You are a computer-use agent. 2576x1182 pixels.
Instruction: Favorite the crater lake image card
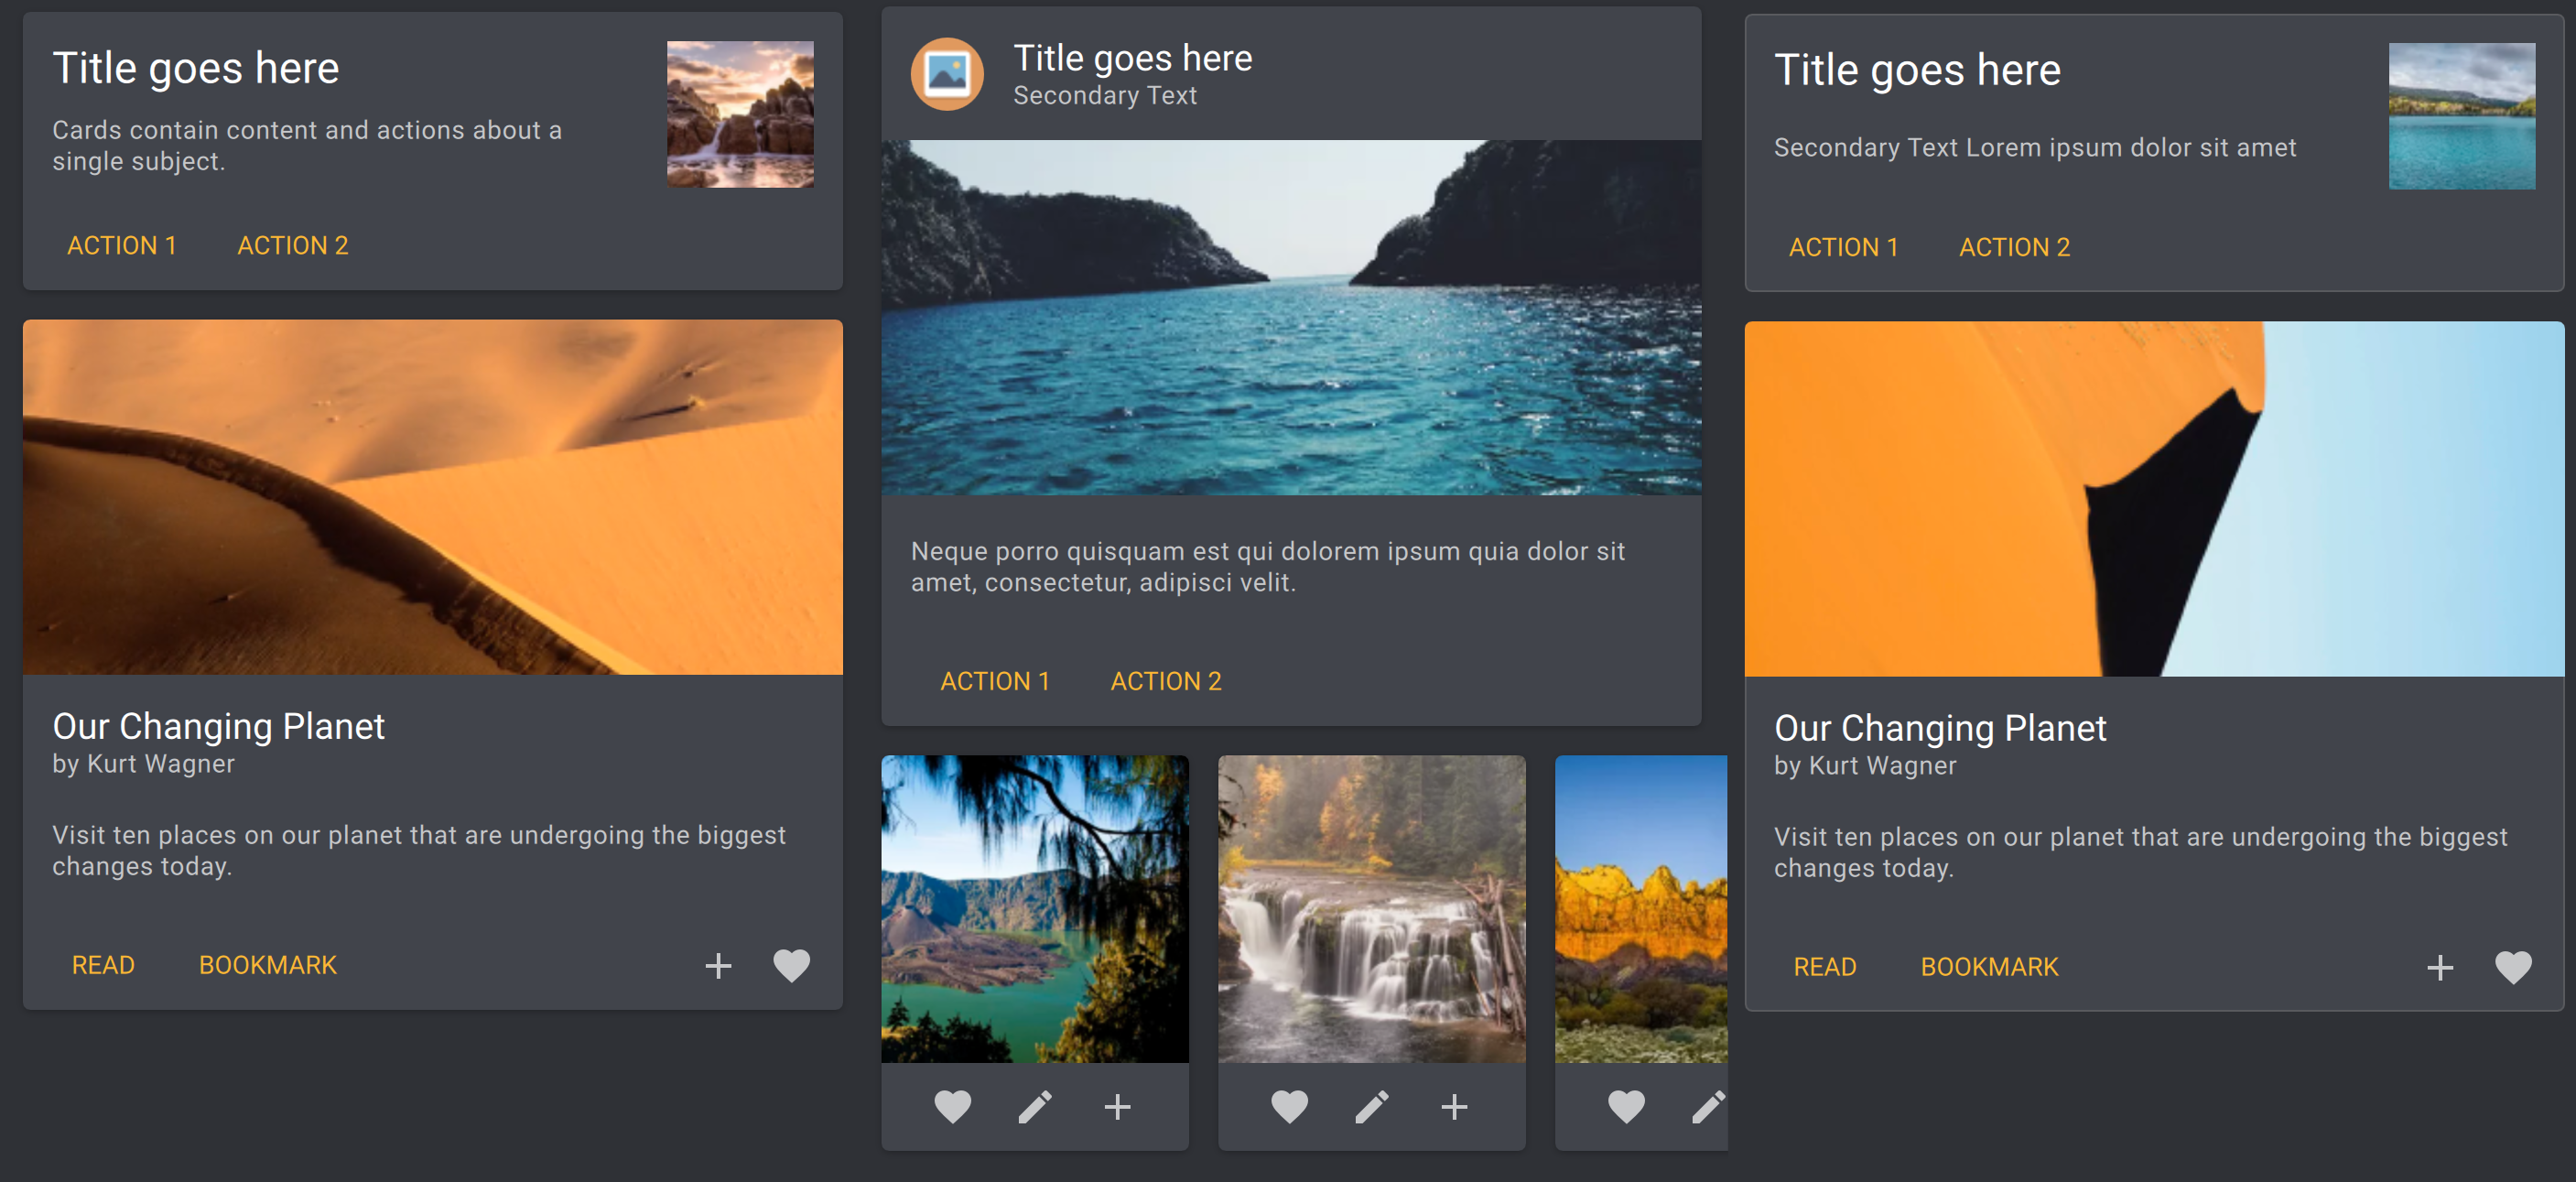click(x=952, y=1106)
